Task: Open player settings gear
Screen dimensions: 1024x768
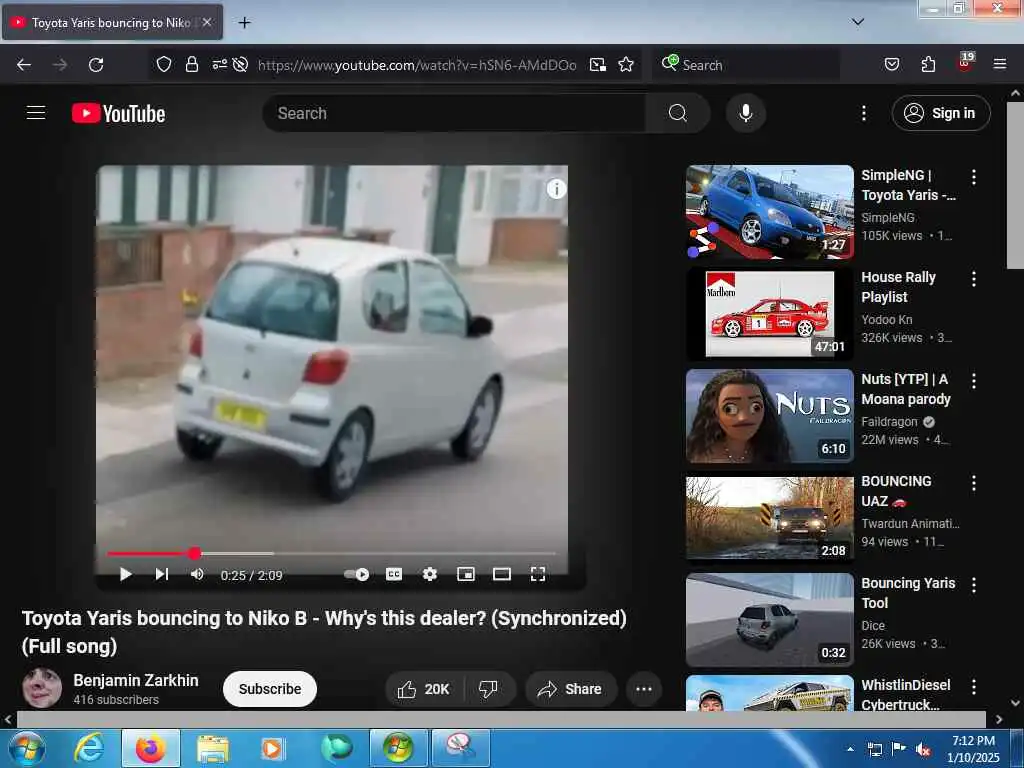Action: pos(430,574)
